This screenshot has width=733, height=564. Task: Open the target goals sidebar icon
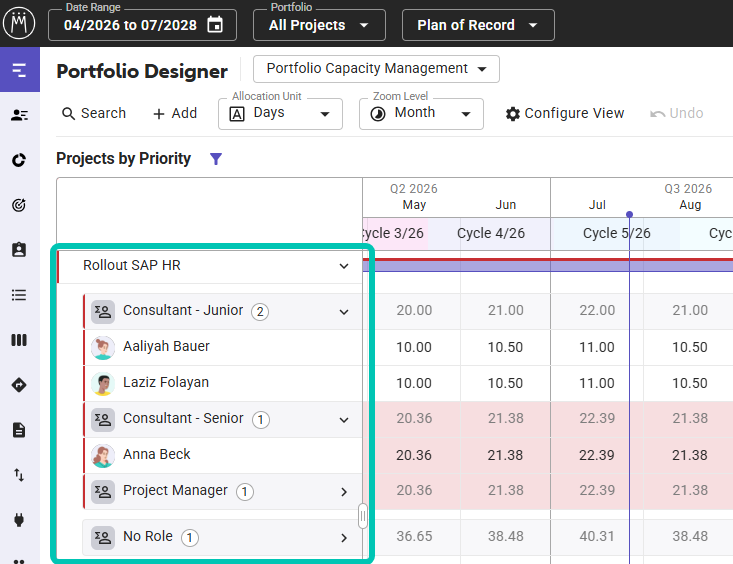click(19, 205)
